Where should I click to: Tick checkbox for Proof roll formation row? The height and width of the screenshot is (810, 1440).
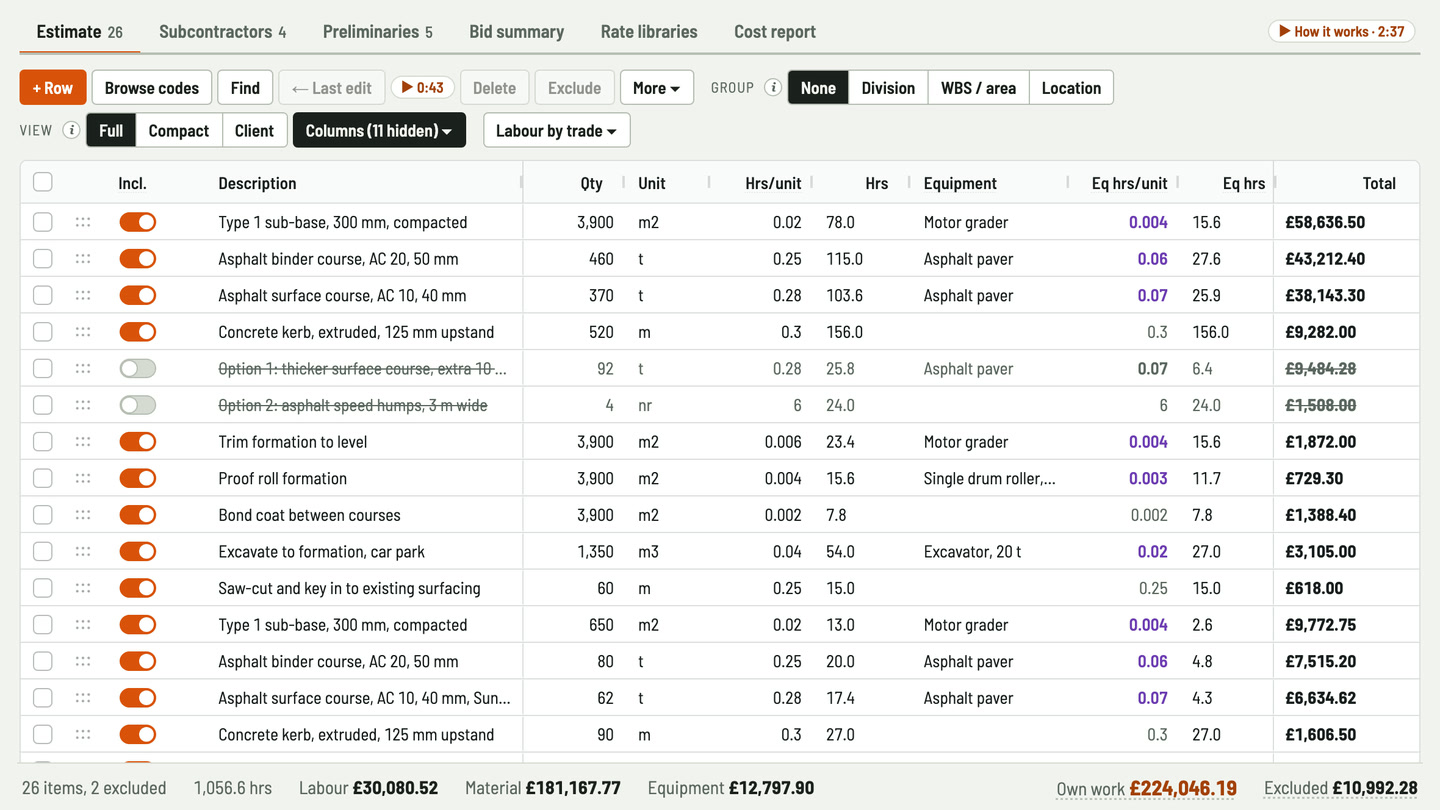click(x=43, y=478)
